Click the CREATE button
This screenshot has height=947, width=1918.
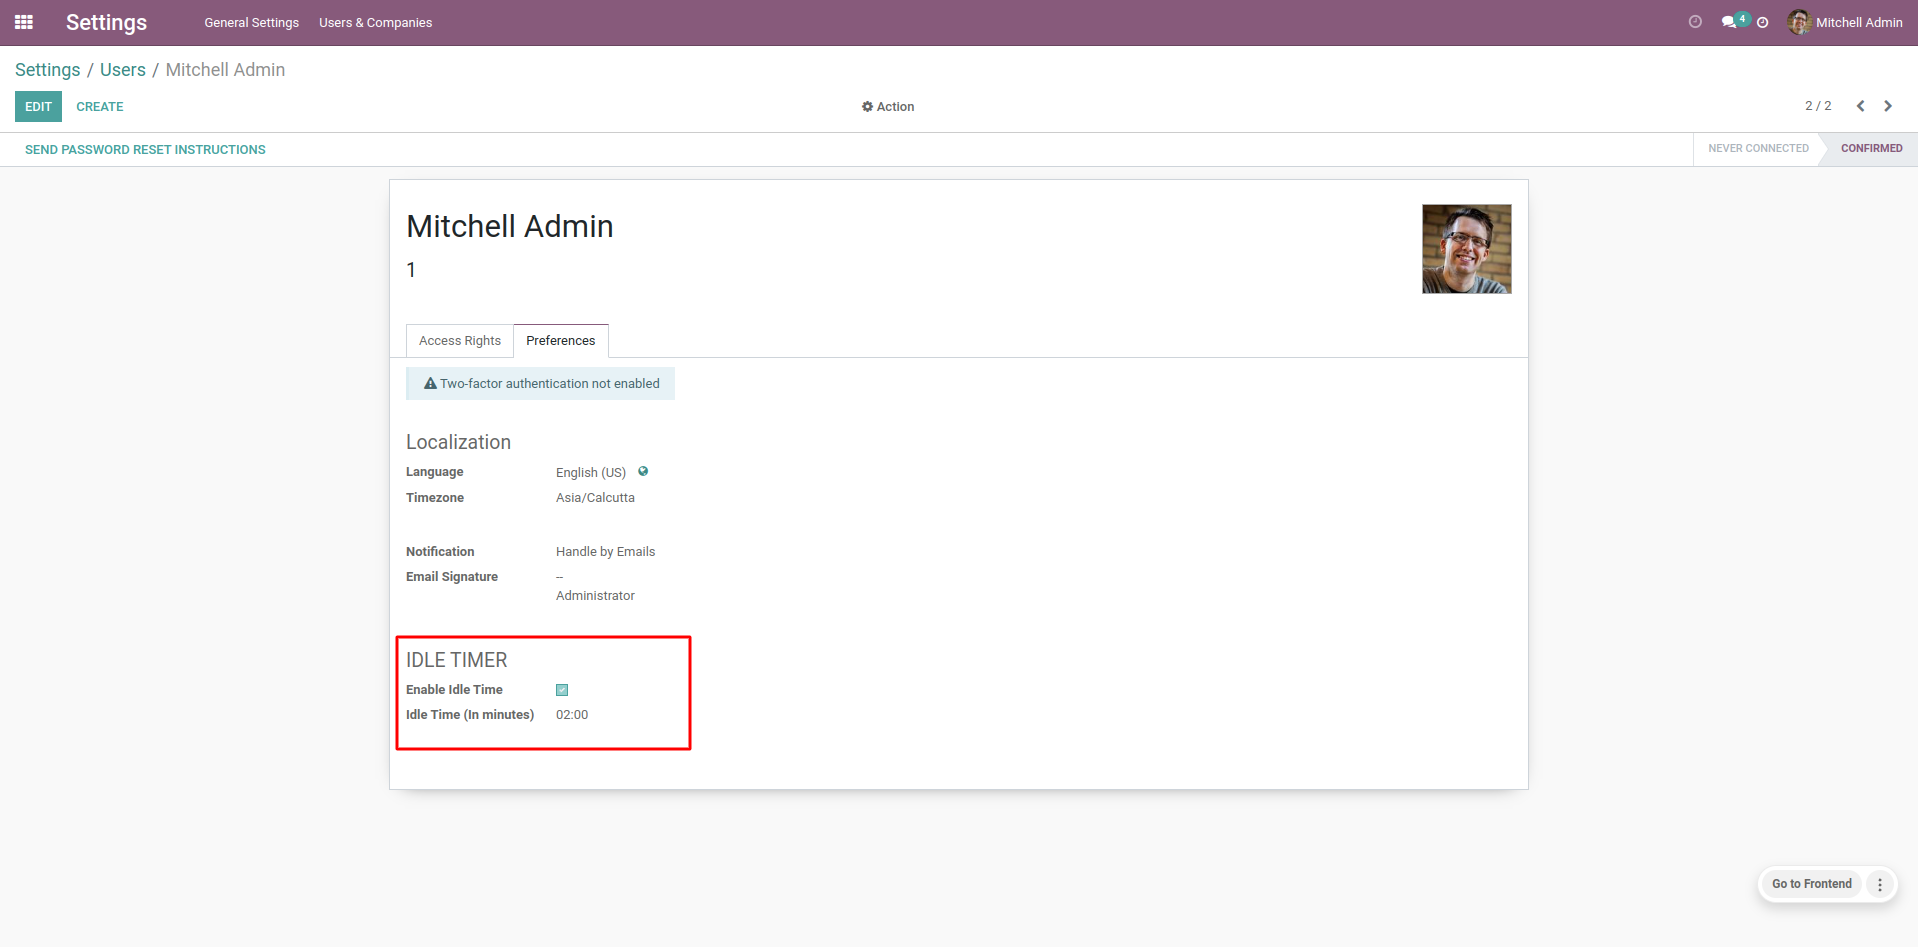pyautogui.click(x=100, y=107)
